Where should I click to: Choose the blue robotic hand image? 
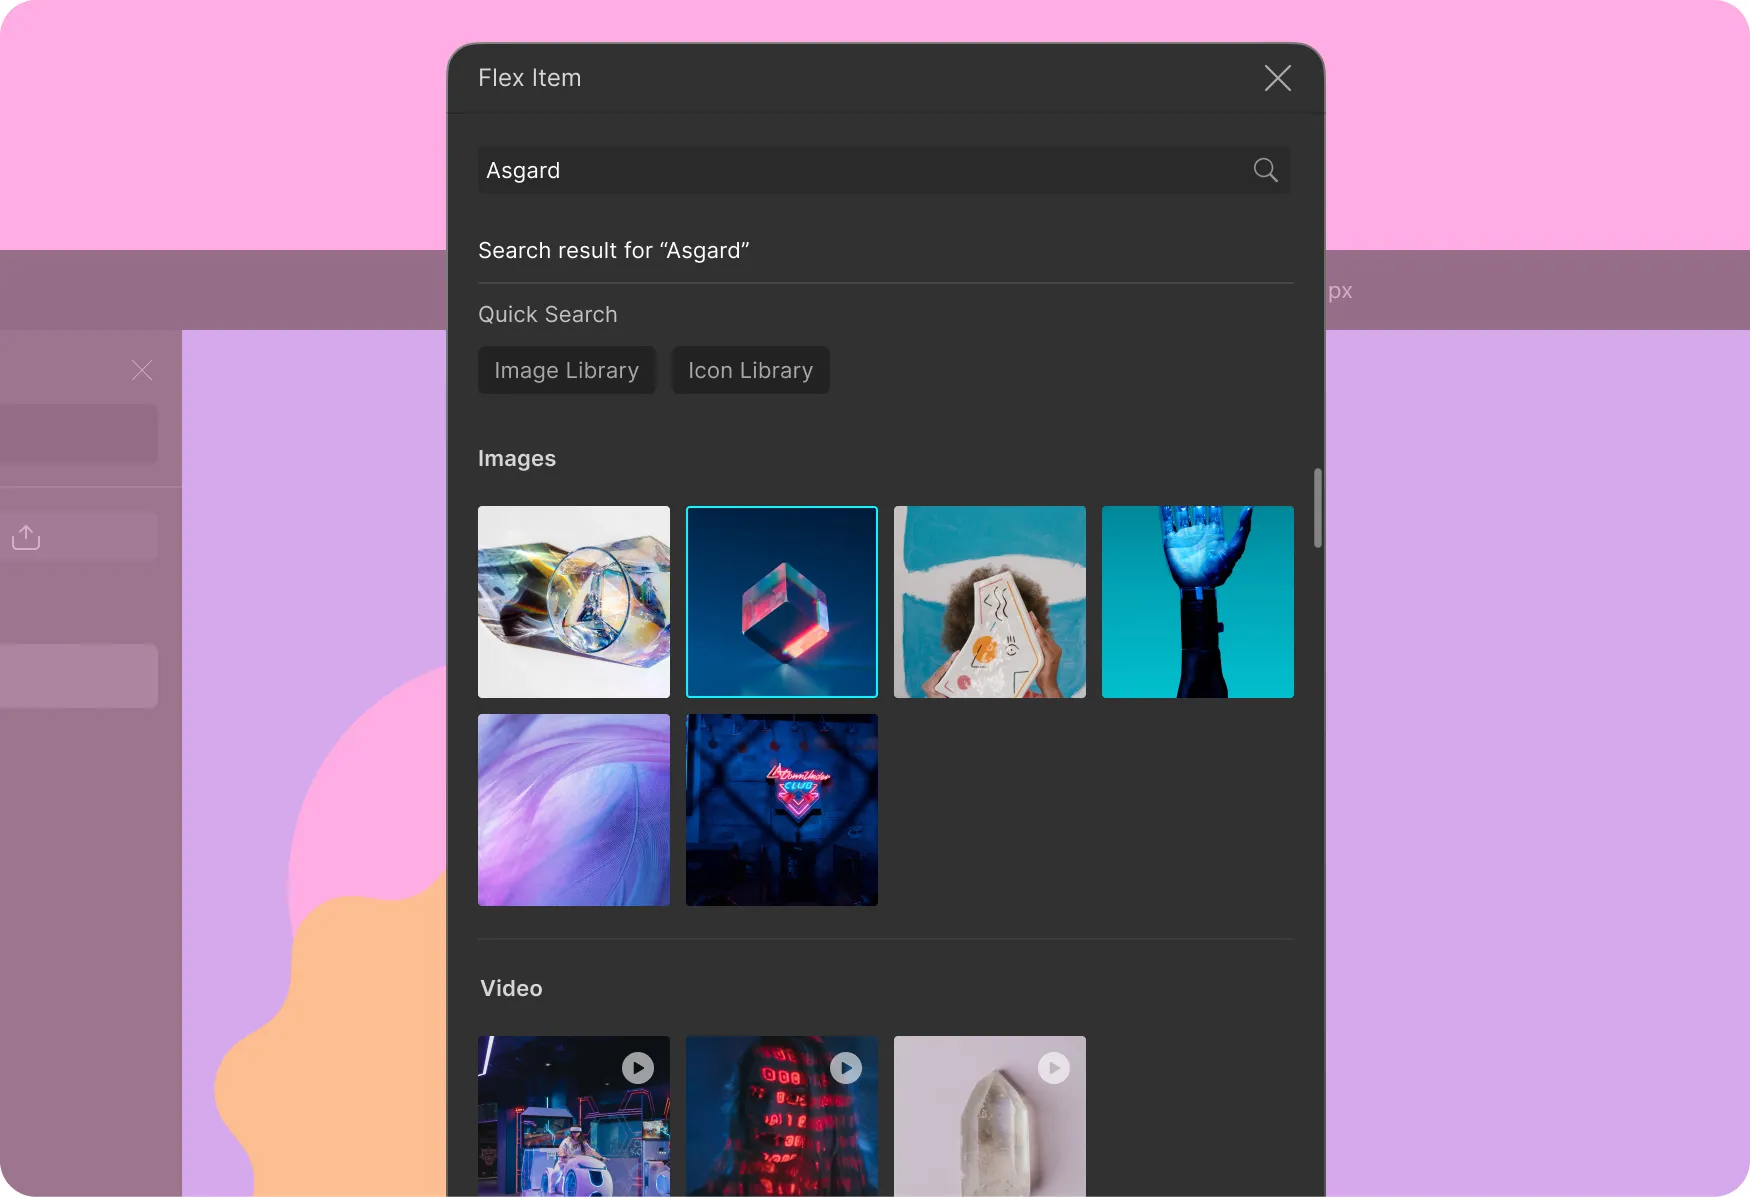1198,602
